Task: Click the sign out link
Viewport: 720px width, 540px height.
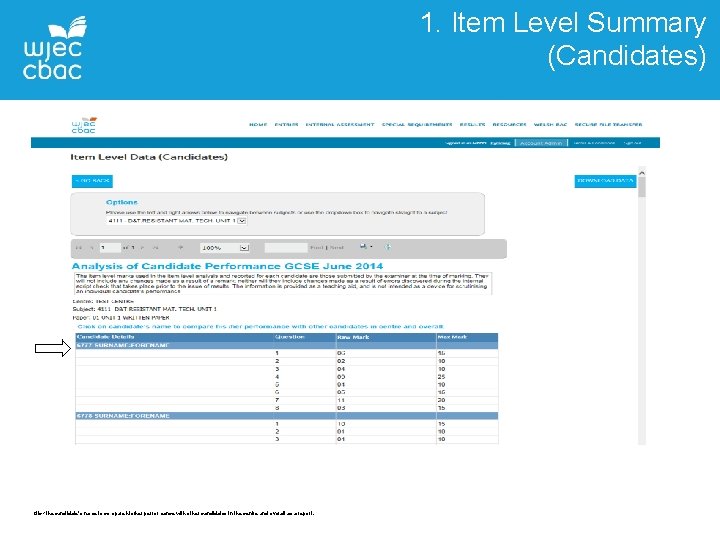Action: 632,143
